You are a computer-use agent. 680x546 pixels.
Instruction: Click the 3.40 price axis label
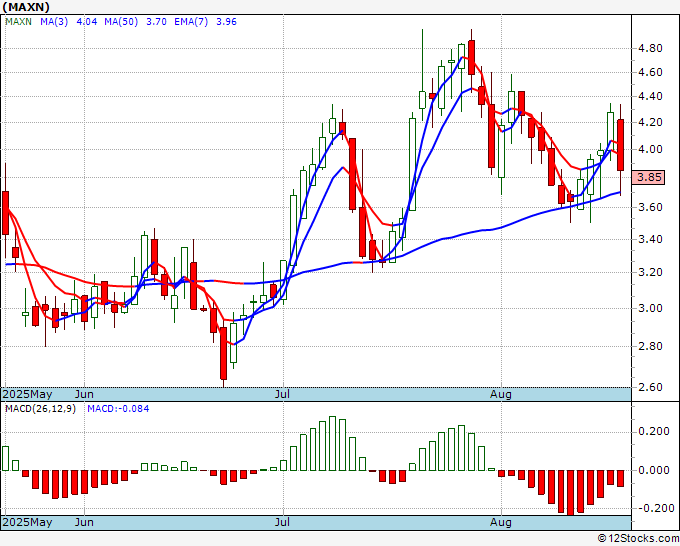click(x=650, y=239)
